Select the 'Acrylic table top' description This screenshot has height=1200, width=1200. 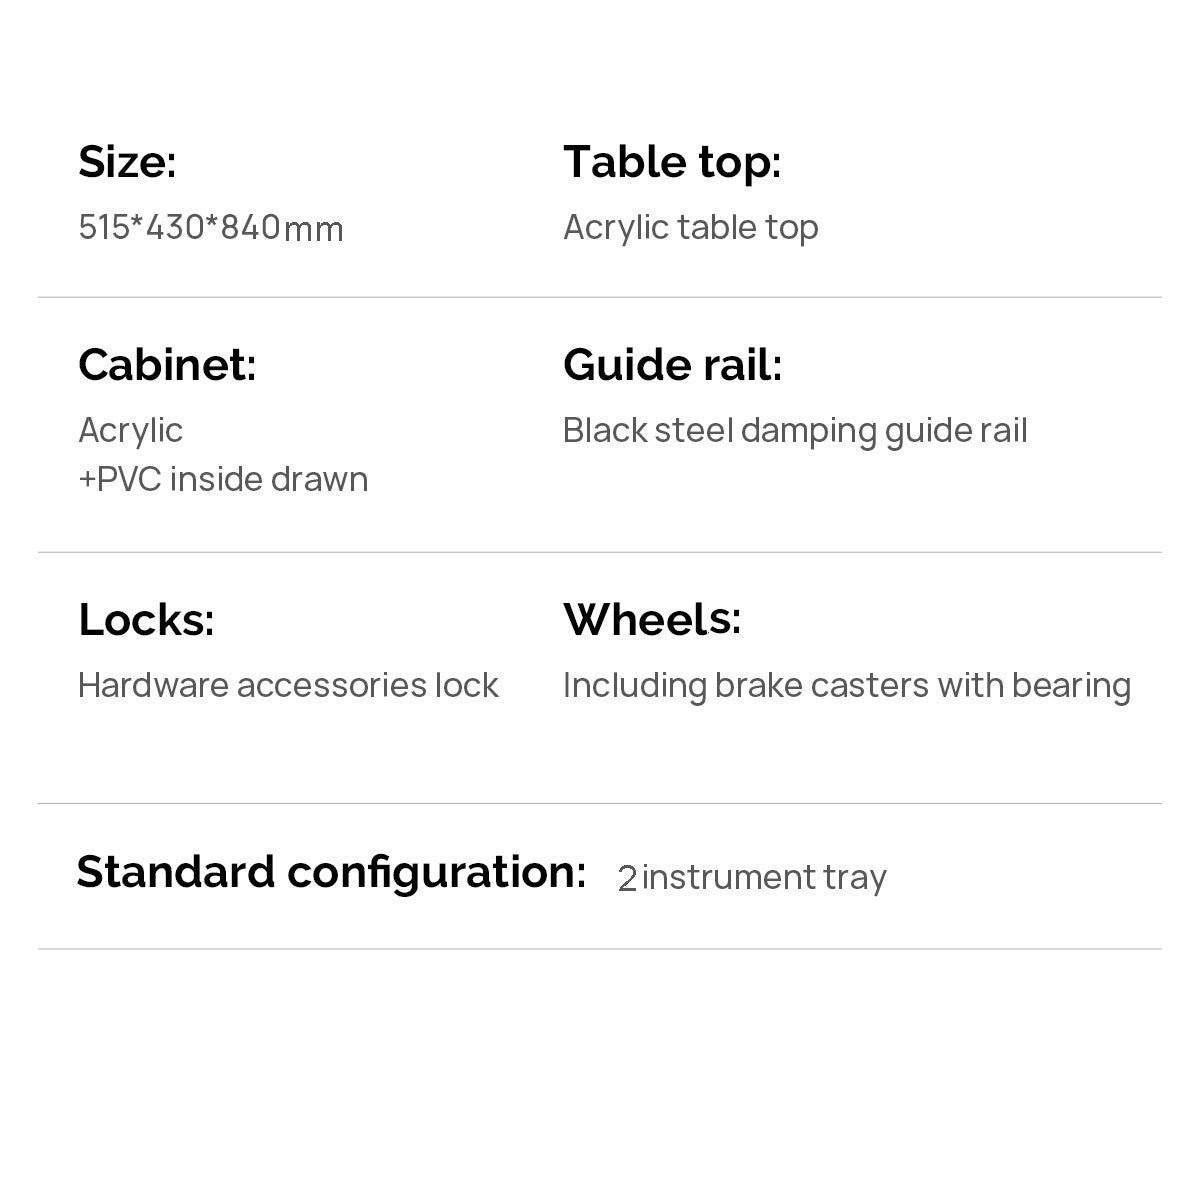[690, 228]
